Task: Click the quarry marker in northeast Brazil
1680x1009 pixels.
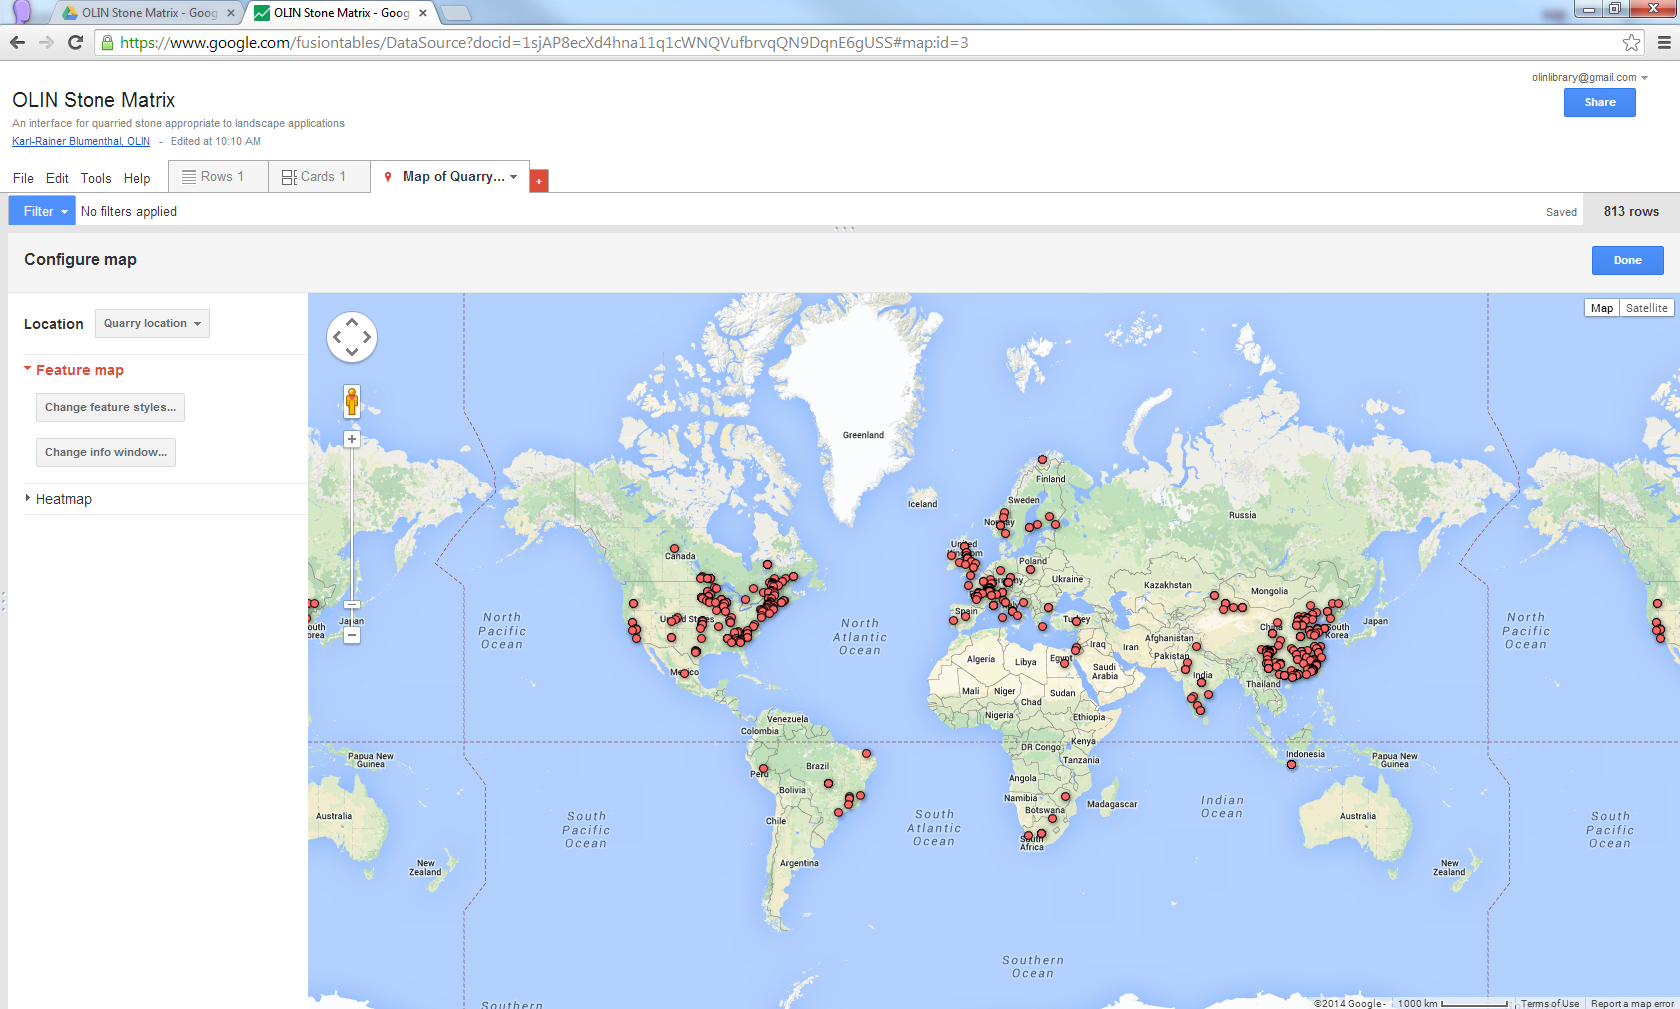Action: [866, 753]
